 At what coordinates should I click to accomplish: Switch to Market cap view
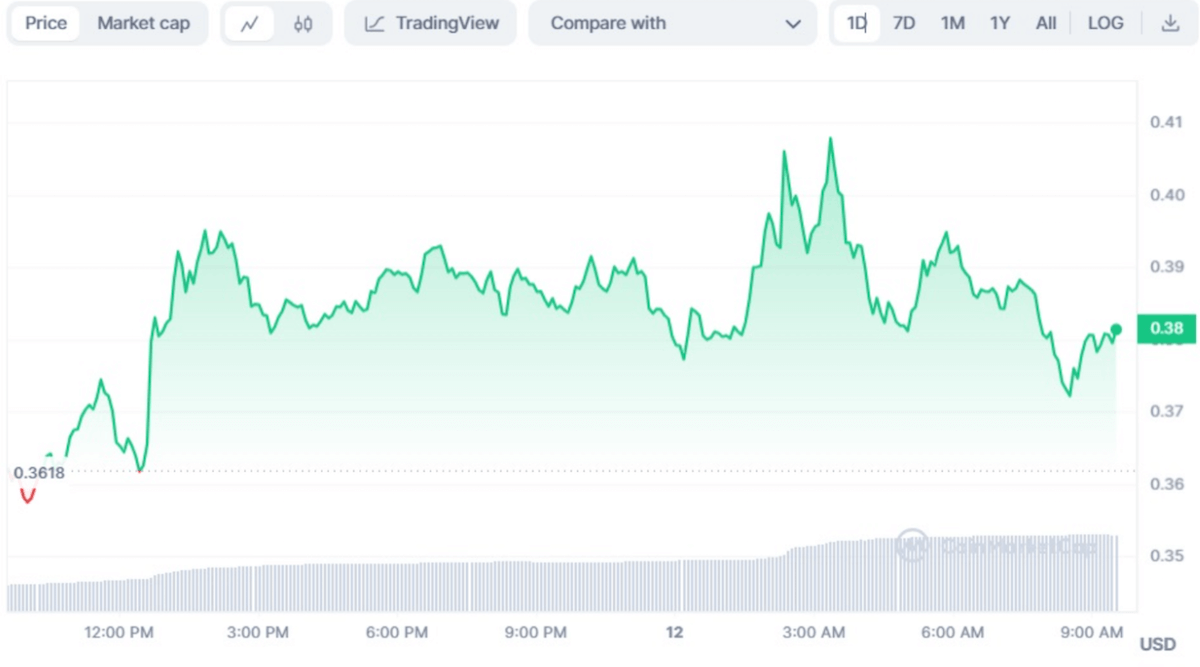click(143, 23)
